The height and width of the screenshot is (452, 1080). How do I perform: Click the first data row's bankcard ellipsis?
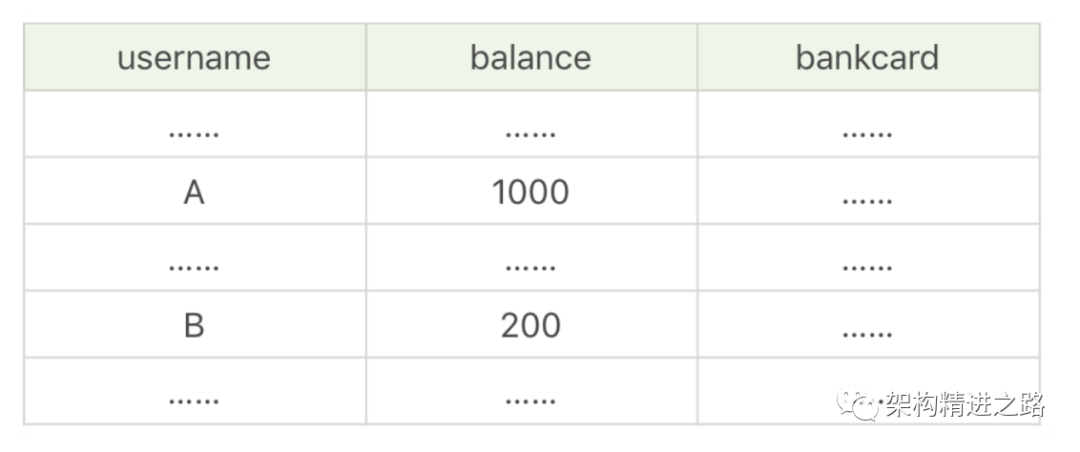[867, 130]
